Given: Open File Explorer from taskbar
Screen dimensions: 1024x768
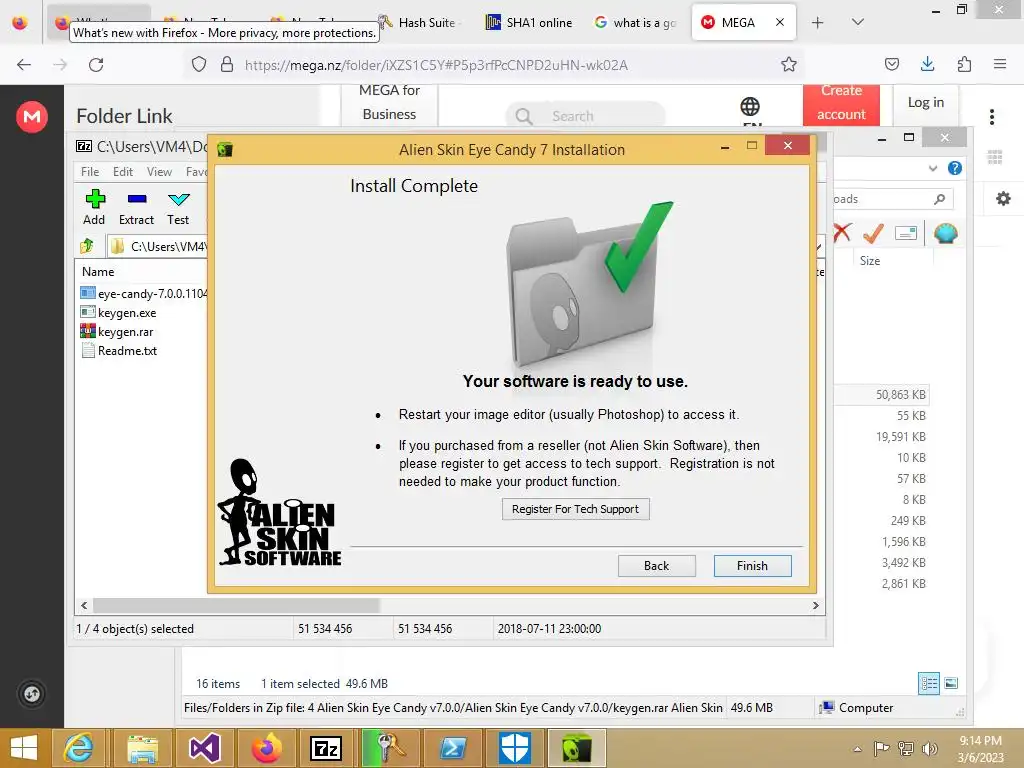Looking at the screenshot, I should pyautogui.click(x=142, y=748).
